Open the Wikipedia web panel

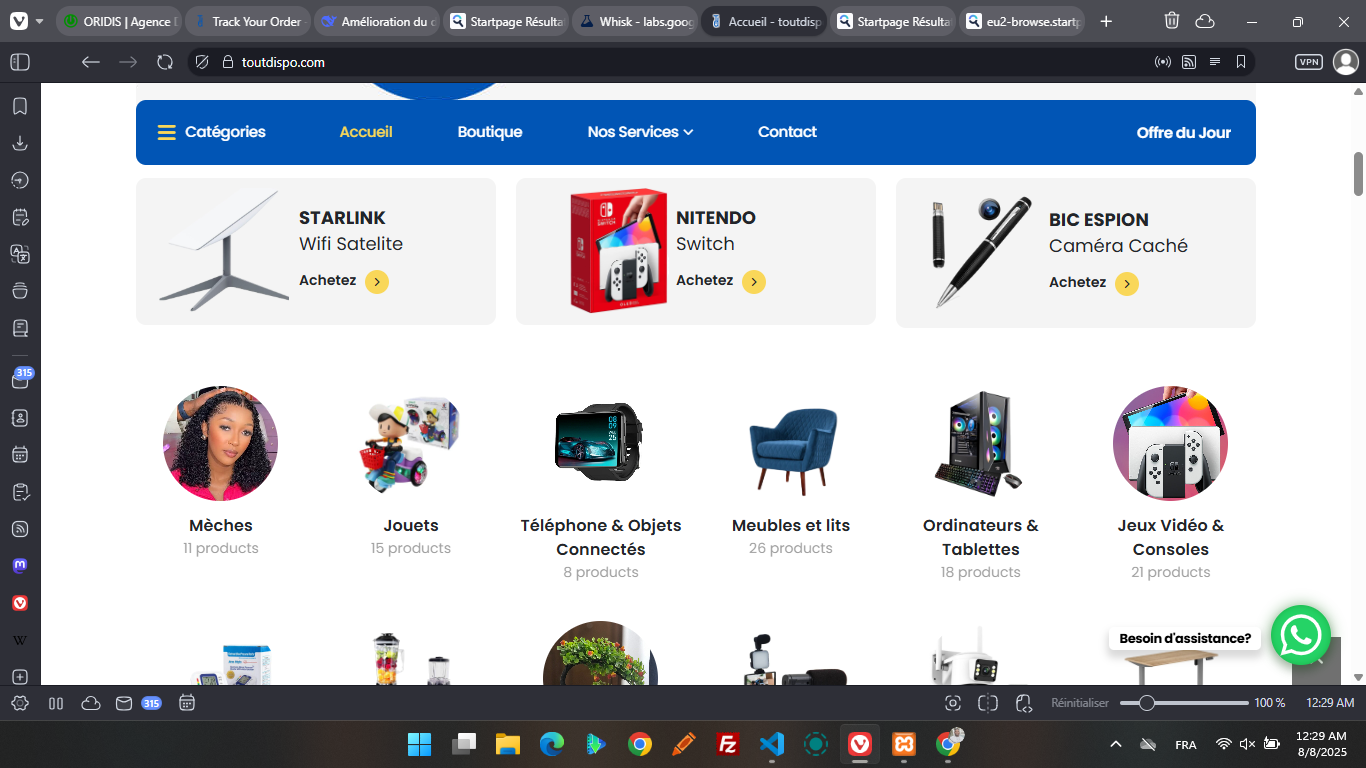20,640
